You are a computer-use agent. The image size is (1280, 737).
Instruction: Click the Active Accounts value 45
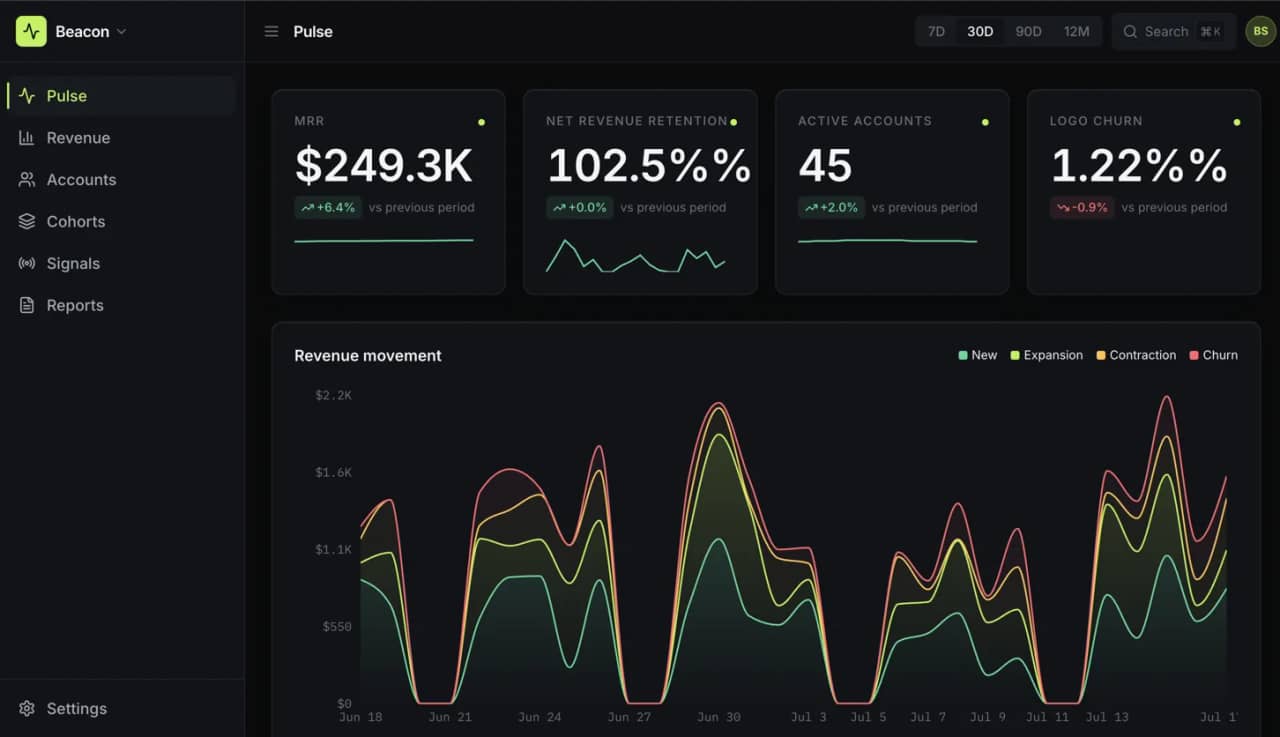[825, 166]
